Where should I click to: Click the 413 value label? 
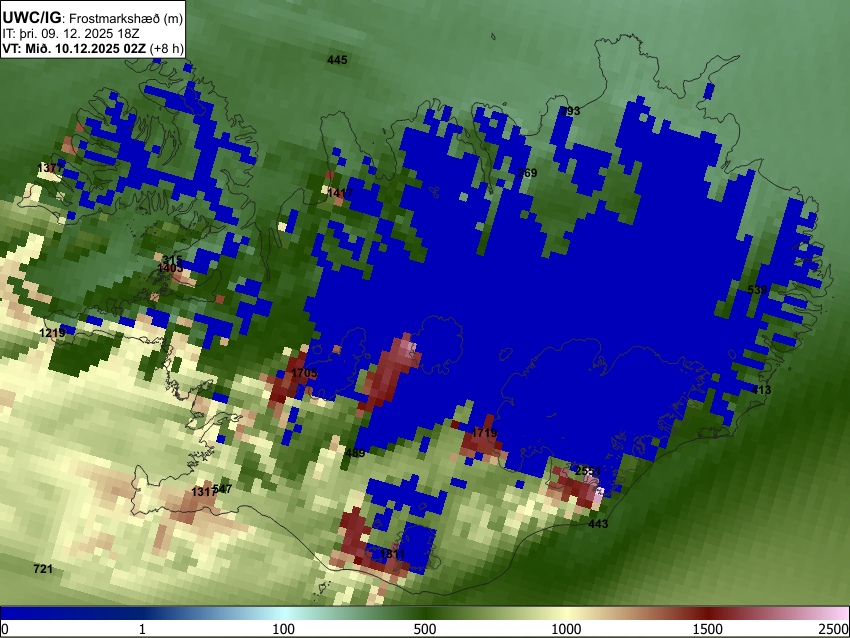761,390
